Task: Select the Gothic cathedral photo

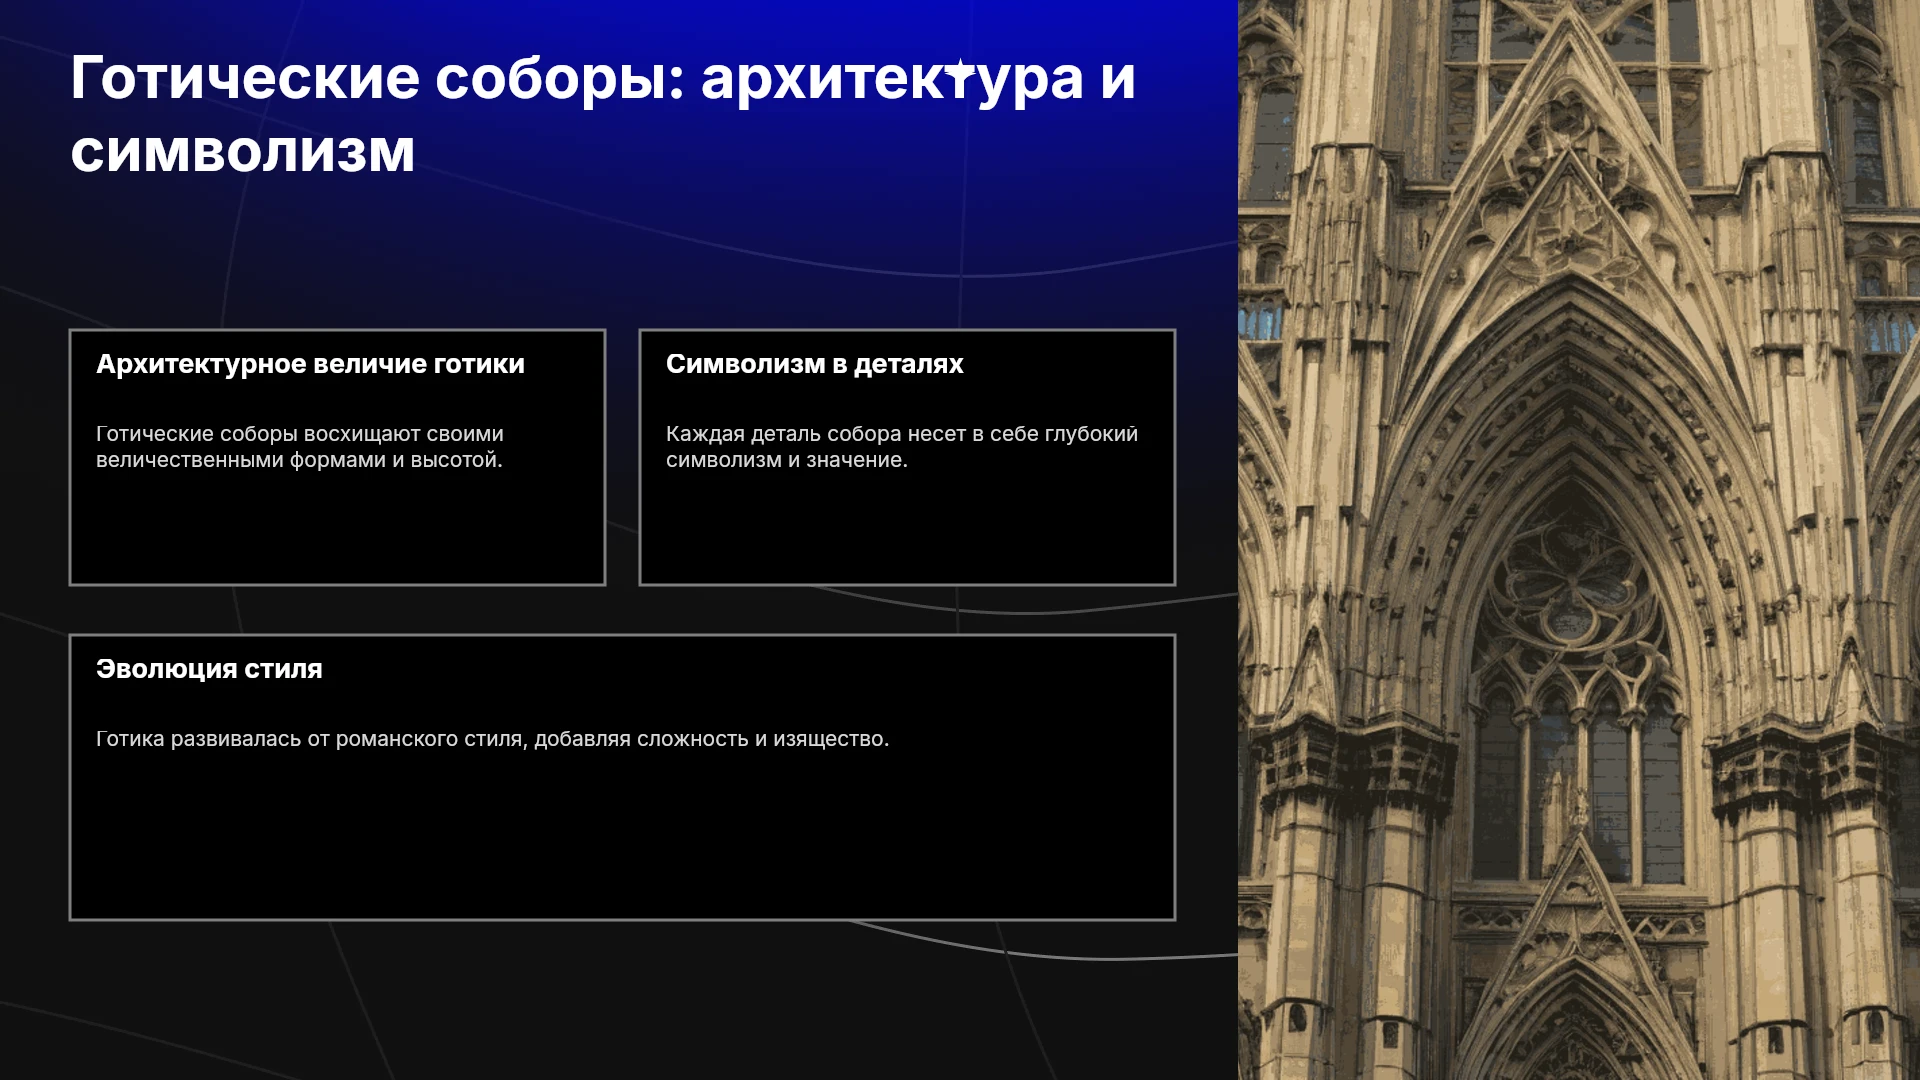Action: tap(1579, 540)
